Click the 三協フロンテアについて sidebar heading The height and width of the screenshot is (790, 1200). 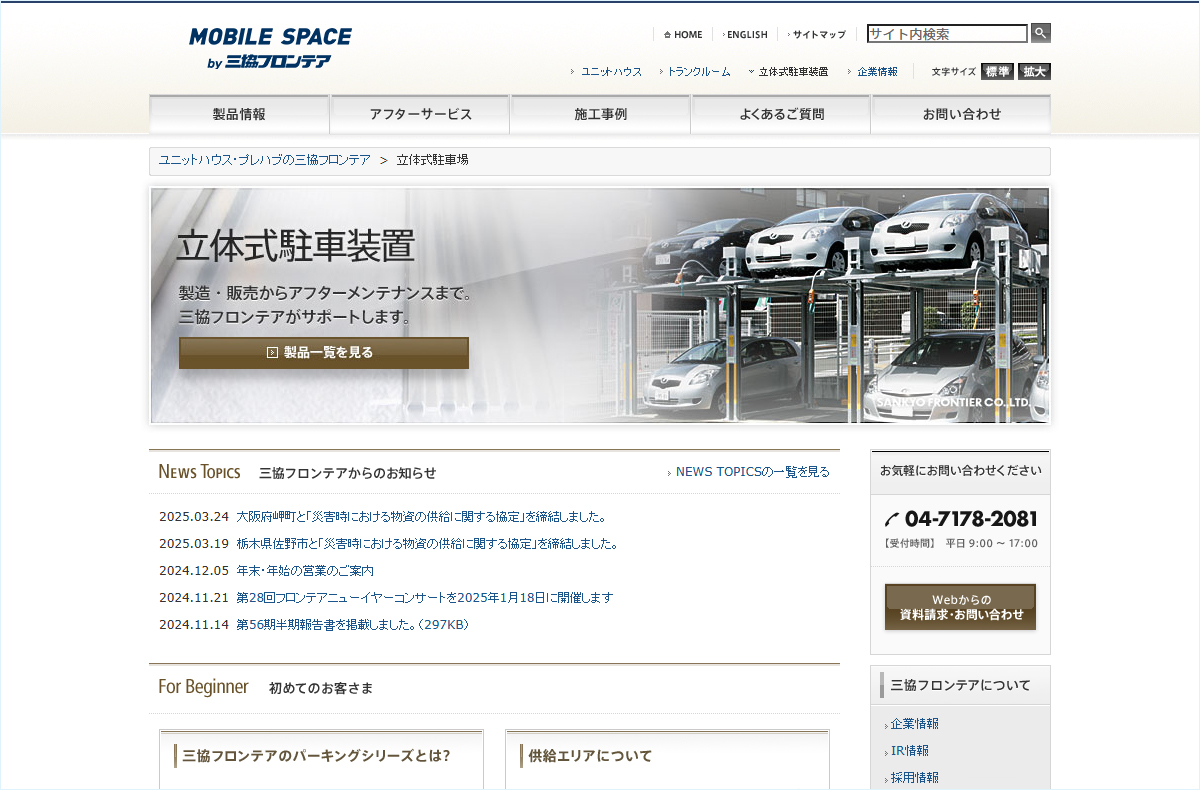pos(960,686)
